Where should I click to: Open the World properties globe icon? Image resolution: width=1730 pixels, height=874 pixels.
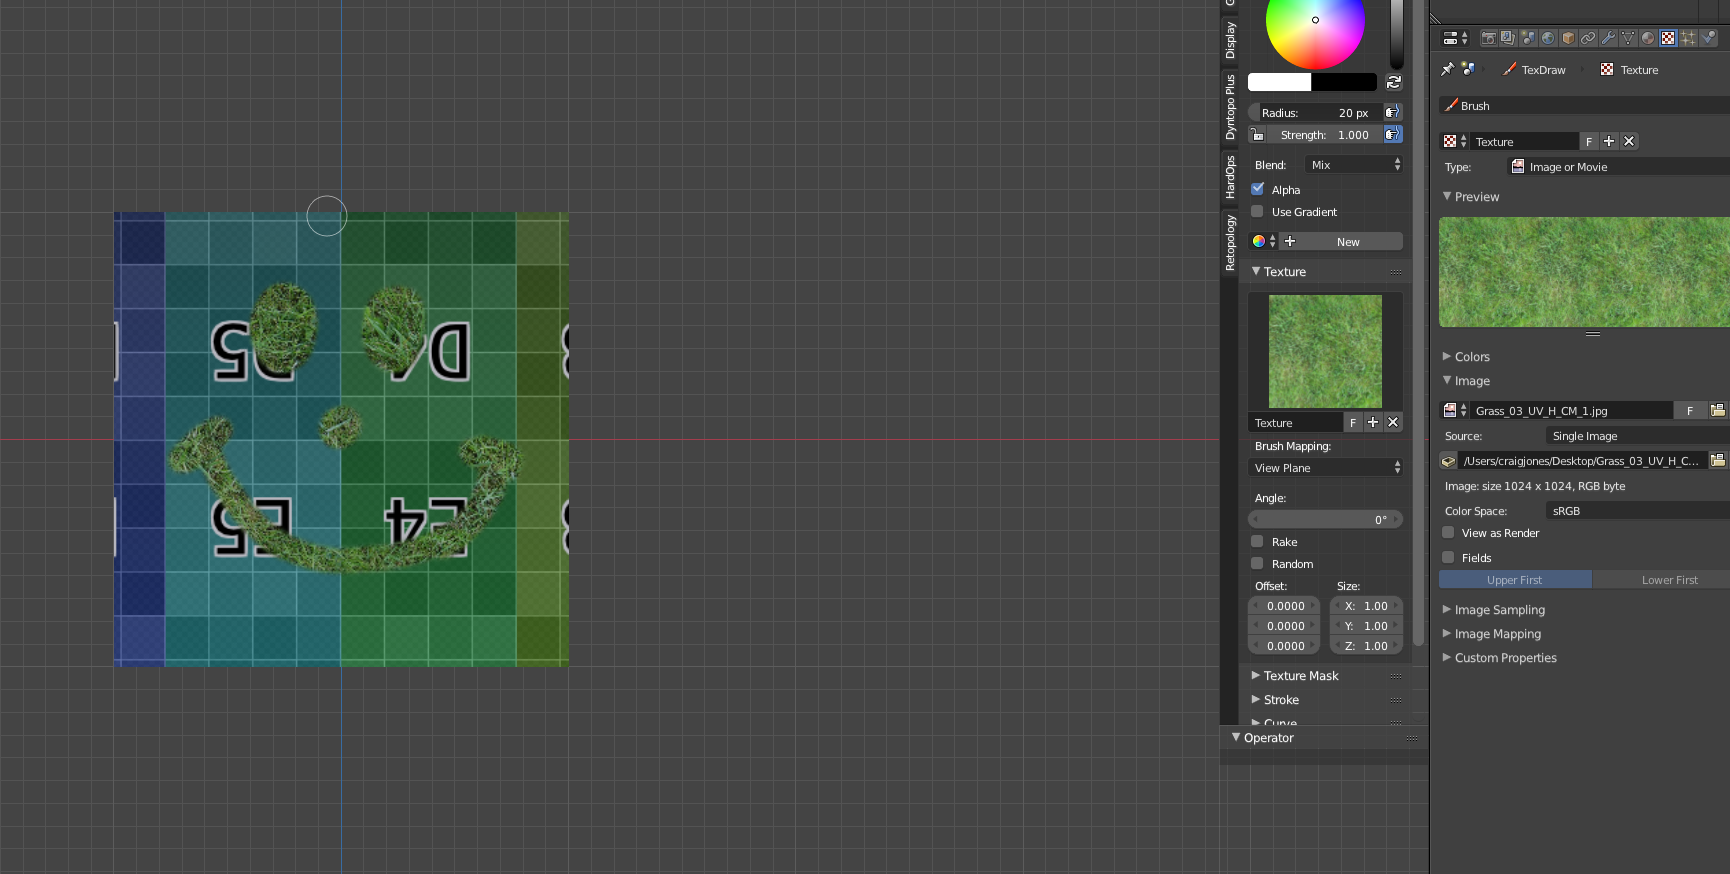[1548, 38]
